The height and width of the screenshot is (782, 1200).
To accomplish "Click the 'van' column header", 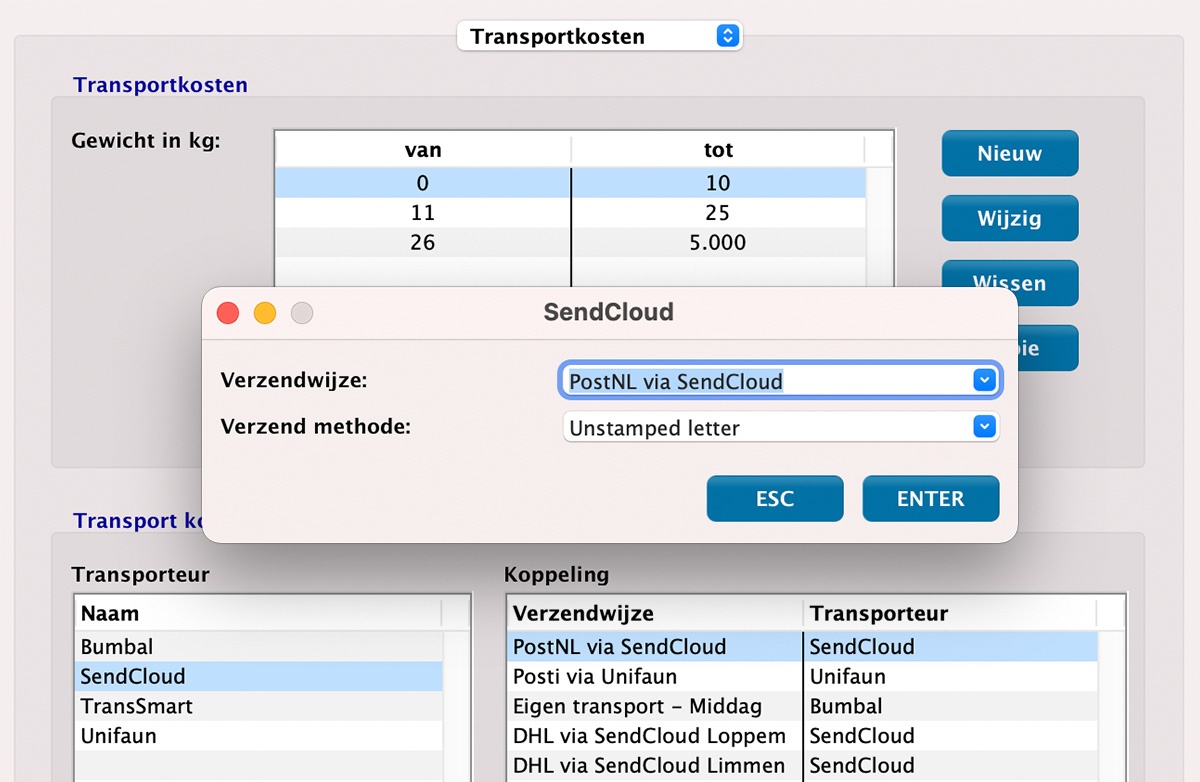I will point(423,150).
